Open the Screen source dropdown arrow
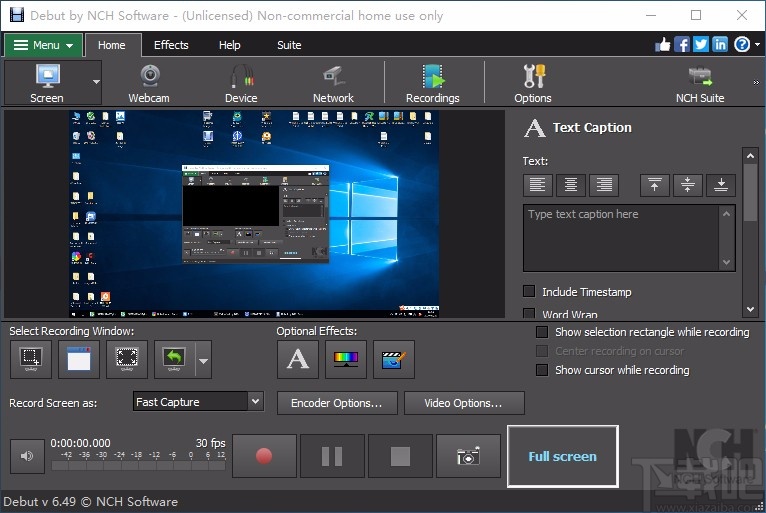The image size is (766, 513). [96, 82]
